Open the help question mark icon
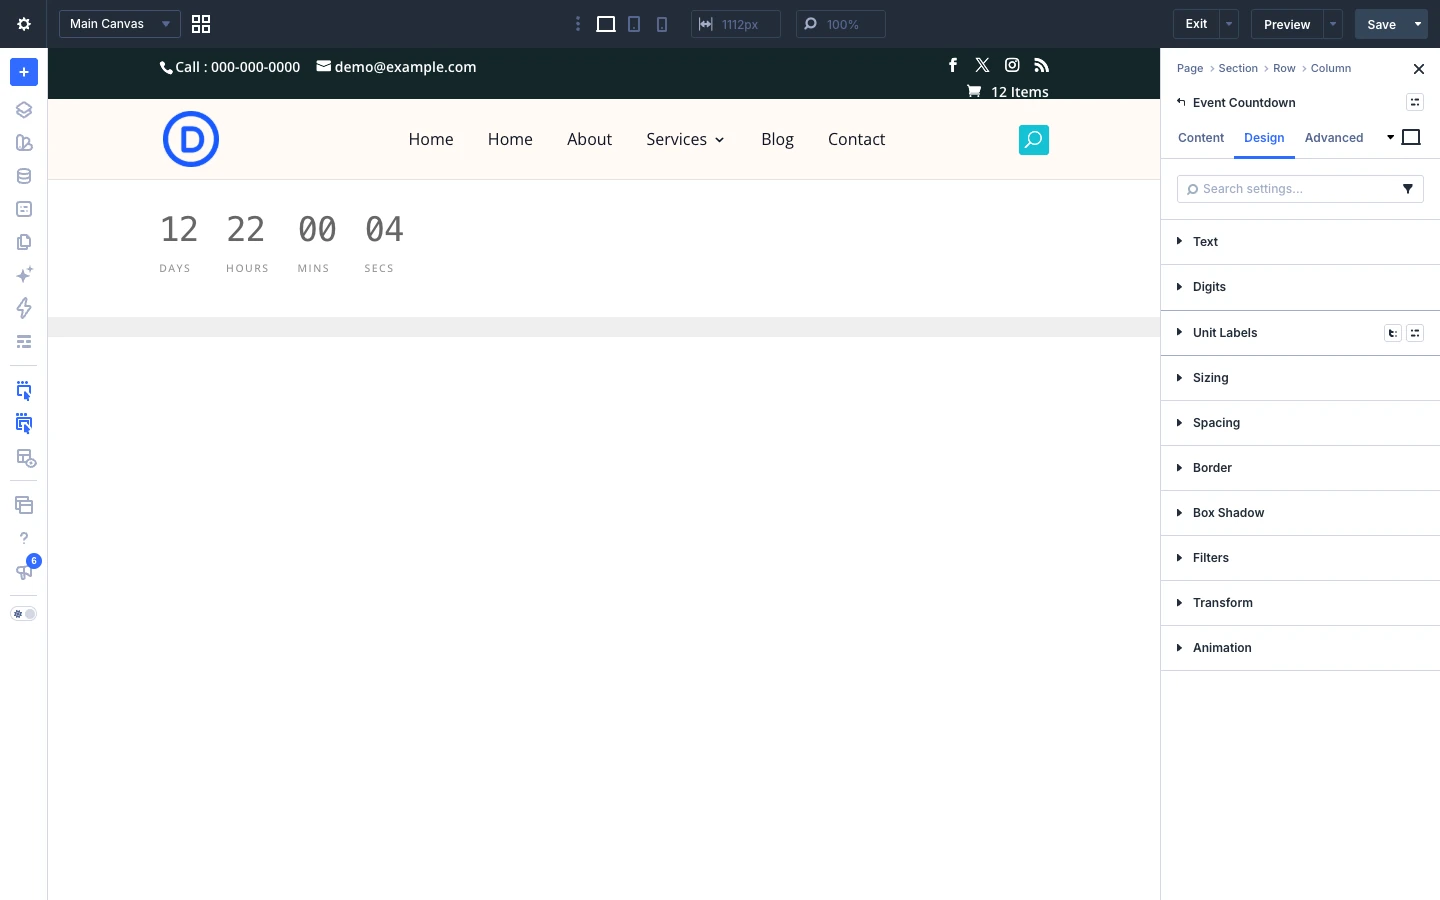This screenshot has width=1440, height=900. [x=24, y=538]
